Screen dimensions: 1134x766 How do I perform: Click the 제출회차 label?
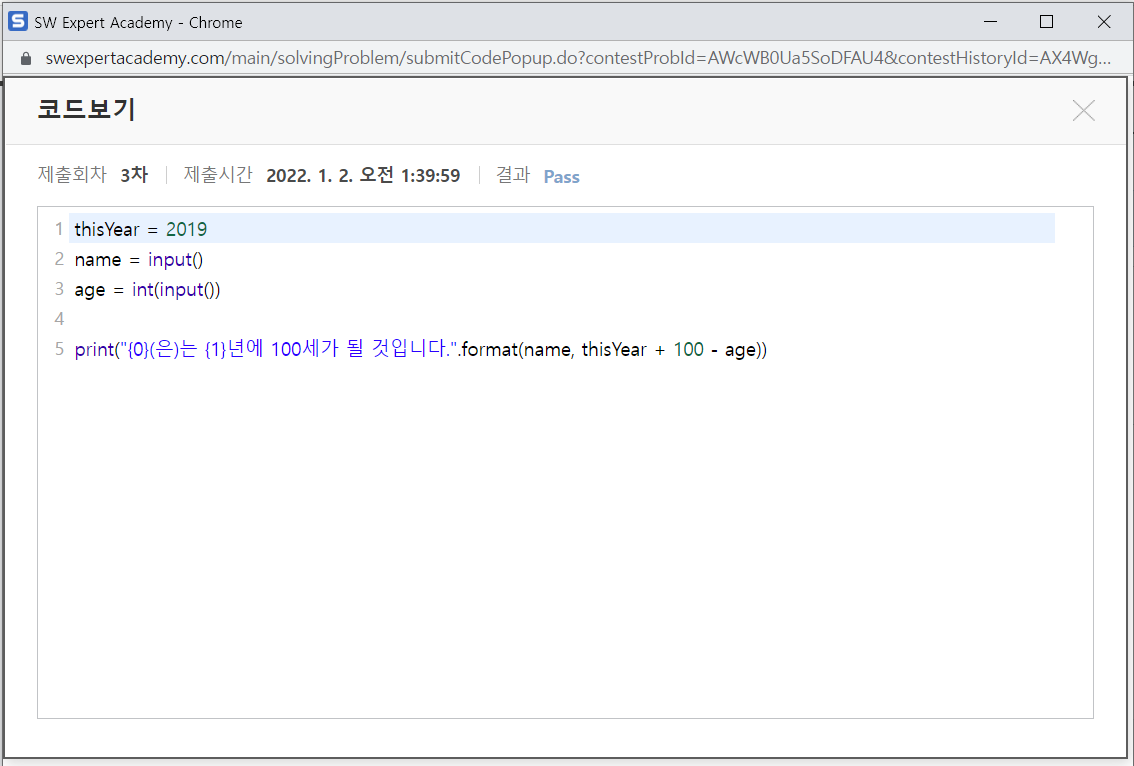[x=72, y=175]
